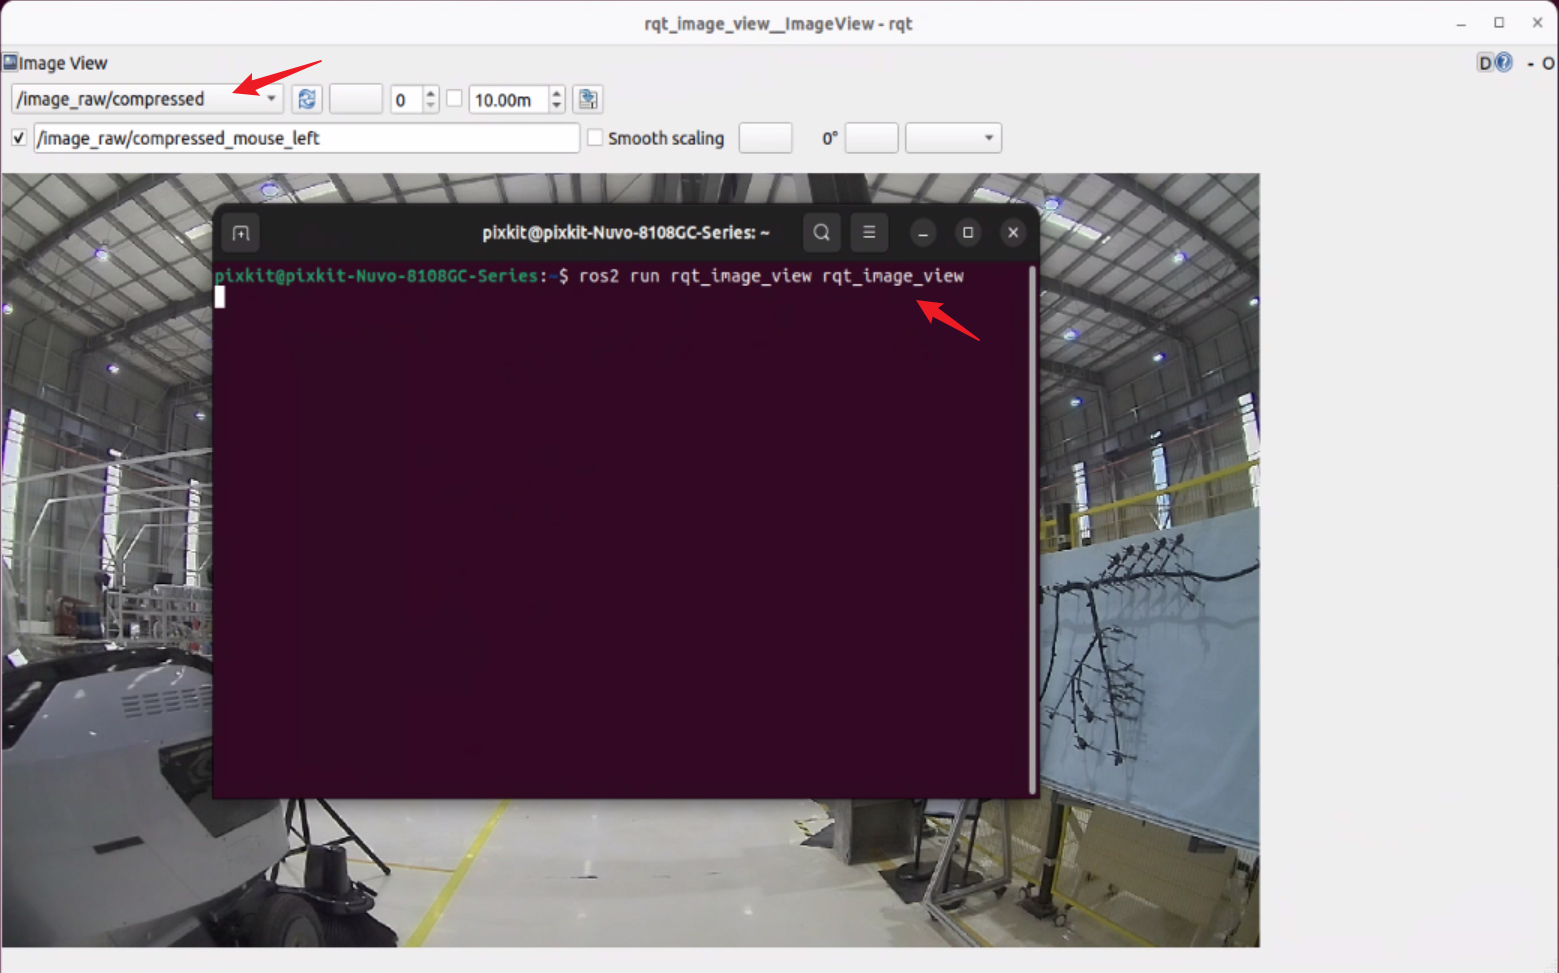1559x973 pixels.
Task: Click the terminal vertical scrollbar
Action: click(x=1033, y=528)
